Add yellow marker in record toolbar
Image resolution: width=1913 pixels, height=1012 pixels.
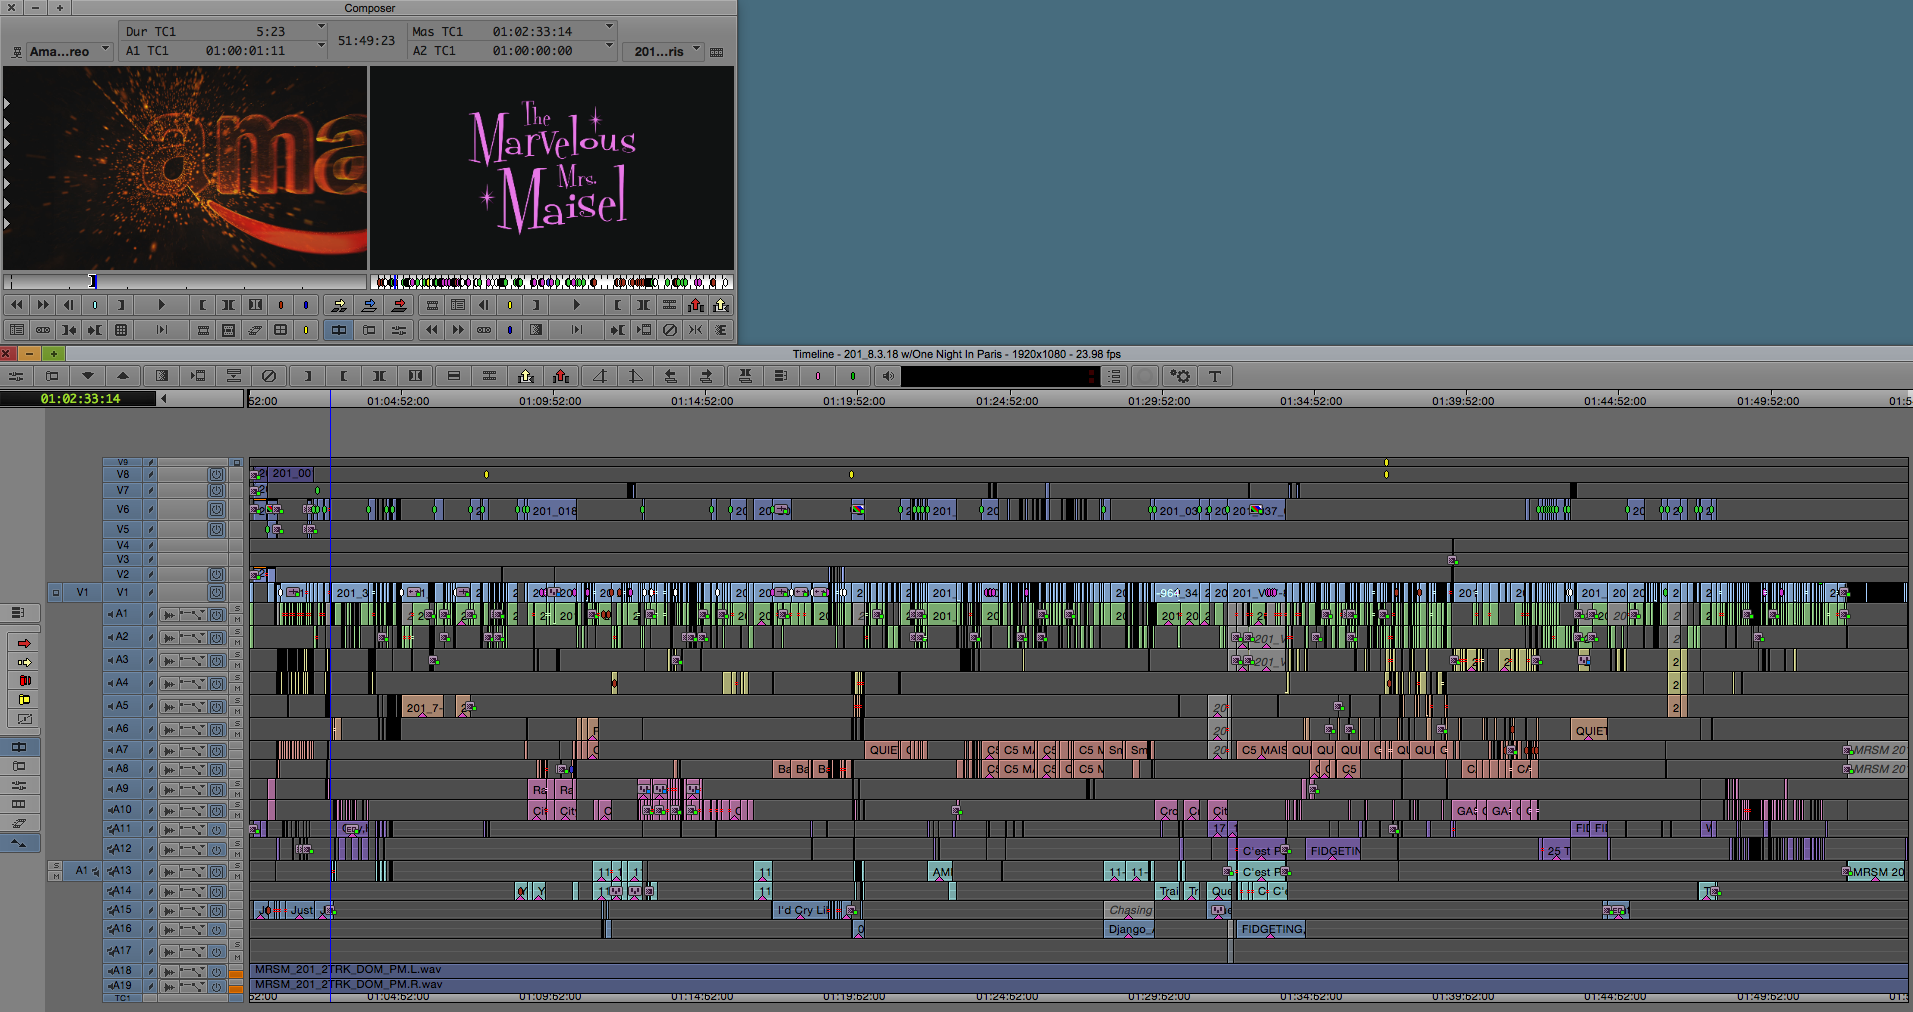[510, 305]
